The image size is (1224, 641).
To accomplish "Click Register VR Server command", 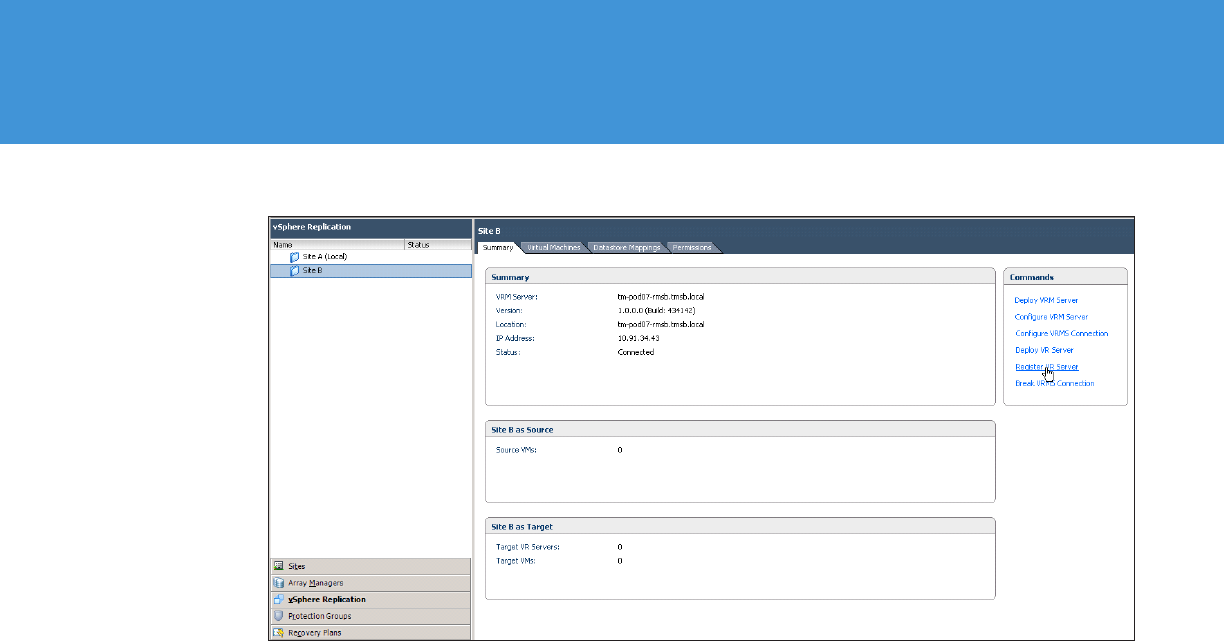I will [1046, 367].
